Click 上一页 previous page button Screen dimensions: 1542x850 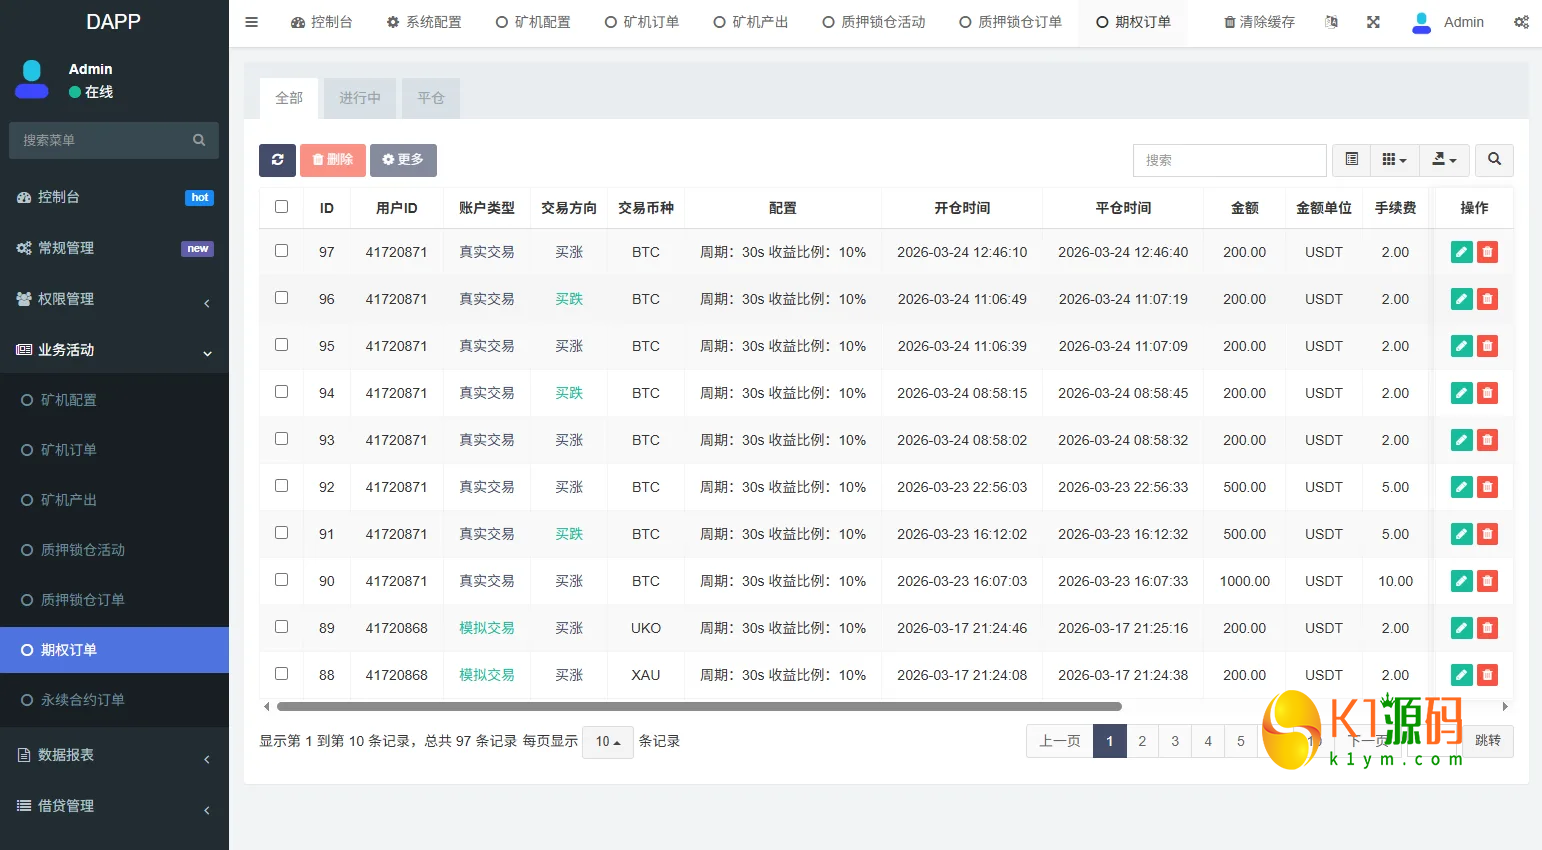point(1060,742)
